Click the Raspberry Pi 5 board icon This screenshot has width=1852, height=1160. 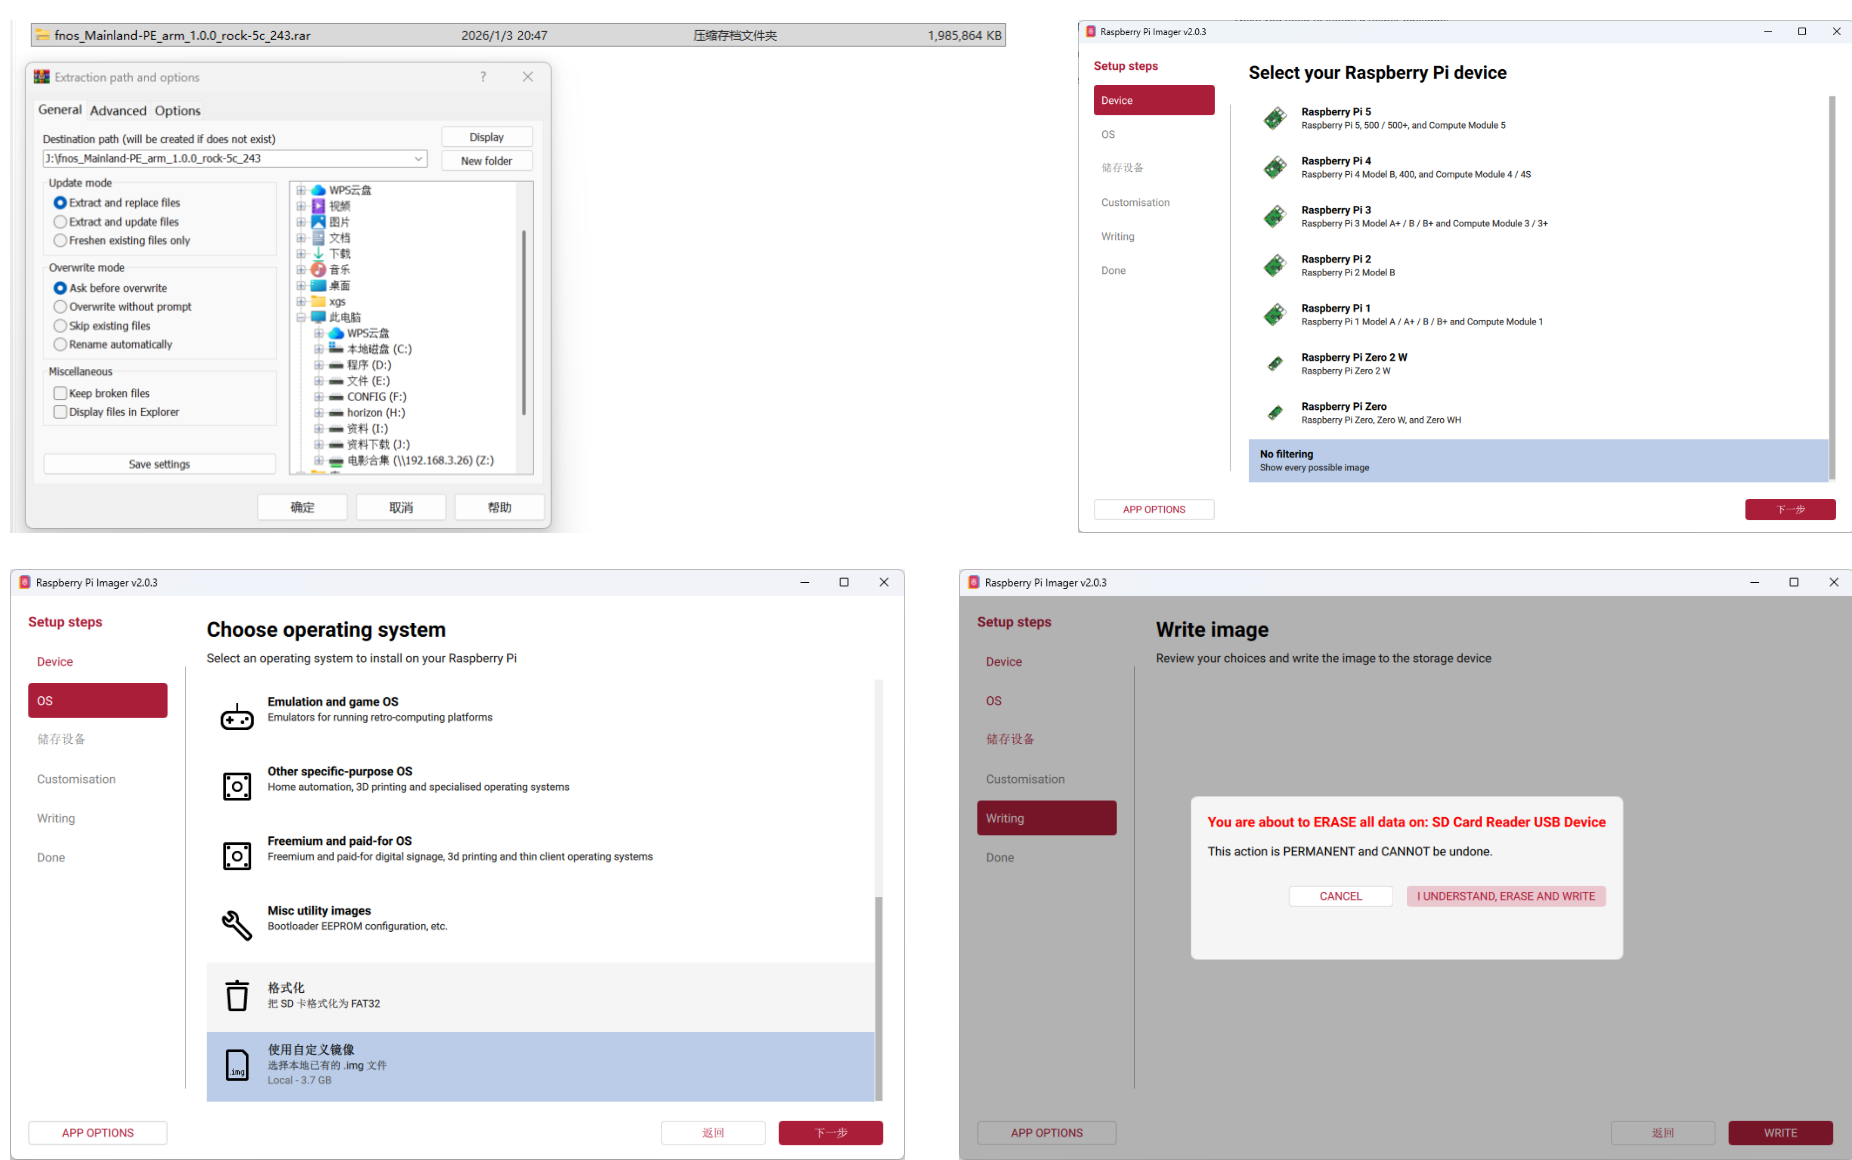pos(1275,118)
